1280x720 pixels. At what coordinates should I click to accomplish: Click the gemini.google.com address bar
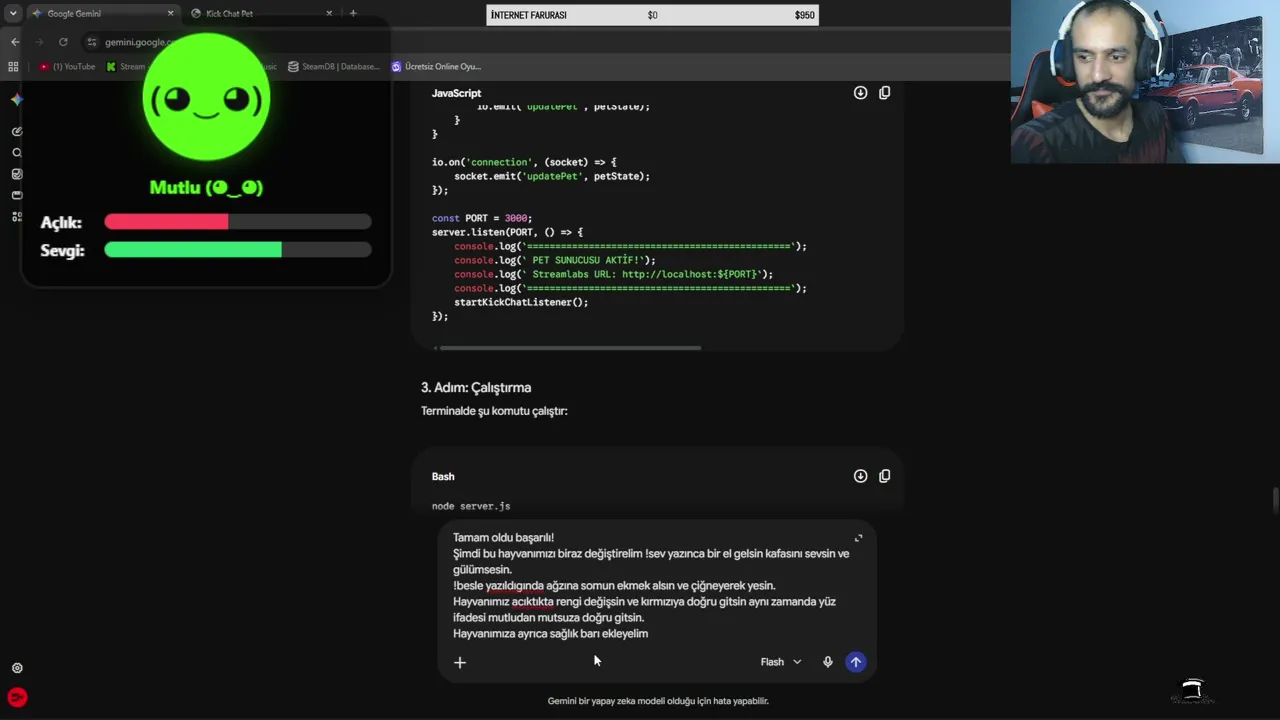tap(140, 42)
